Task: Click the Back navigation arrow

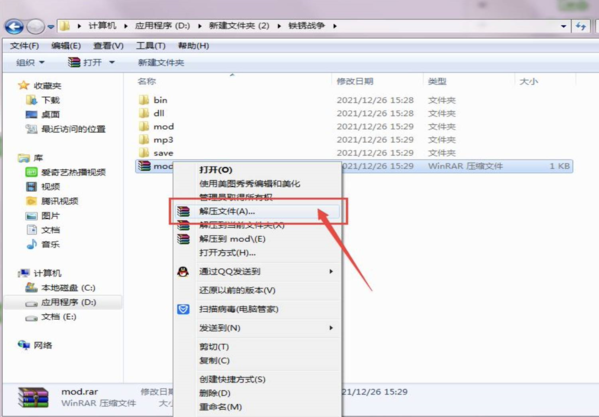Action: [x=14, y=26]
